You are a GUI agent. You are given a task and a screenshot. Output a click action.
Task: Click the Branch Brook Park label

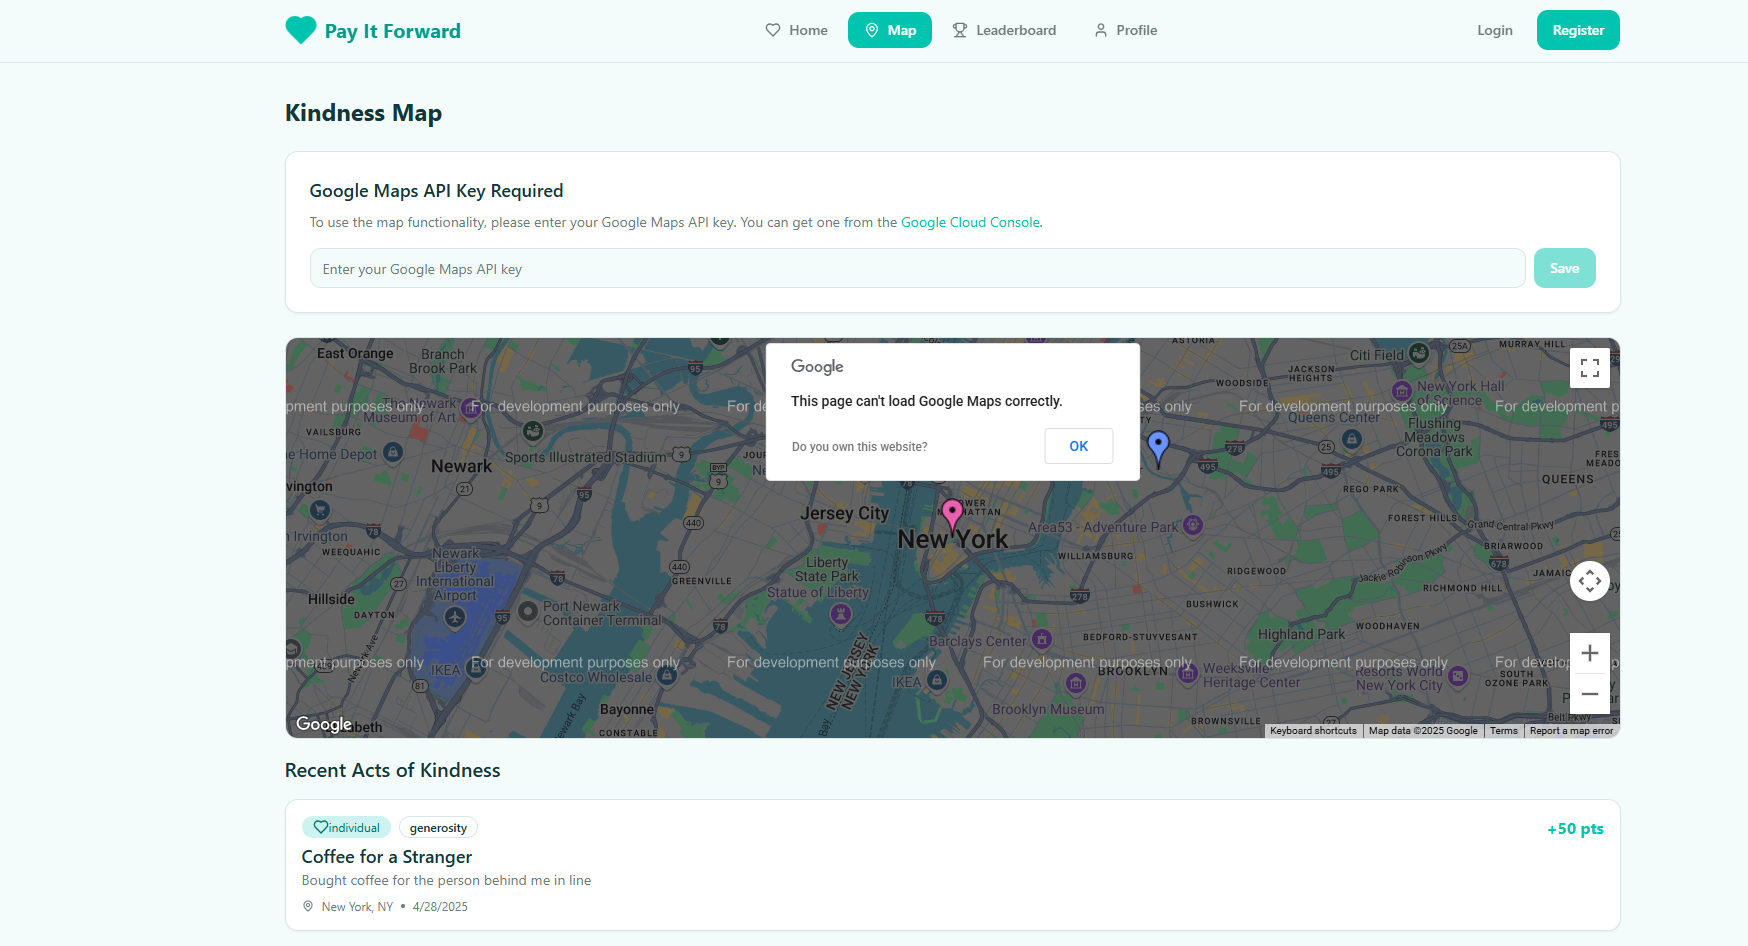pos(443,361)
